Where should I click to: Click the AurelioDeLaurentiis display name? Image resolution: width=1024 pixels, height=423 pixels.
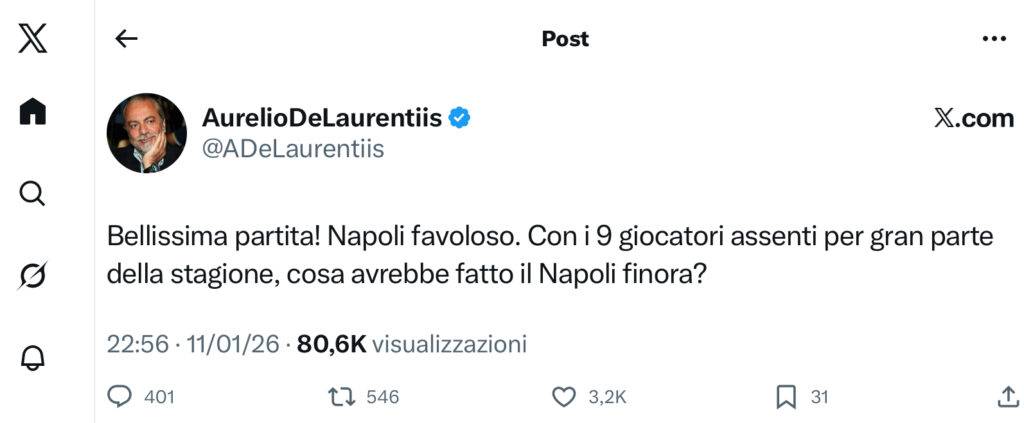[322, 118]
